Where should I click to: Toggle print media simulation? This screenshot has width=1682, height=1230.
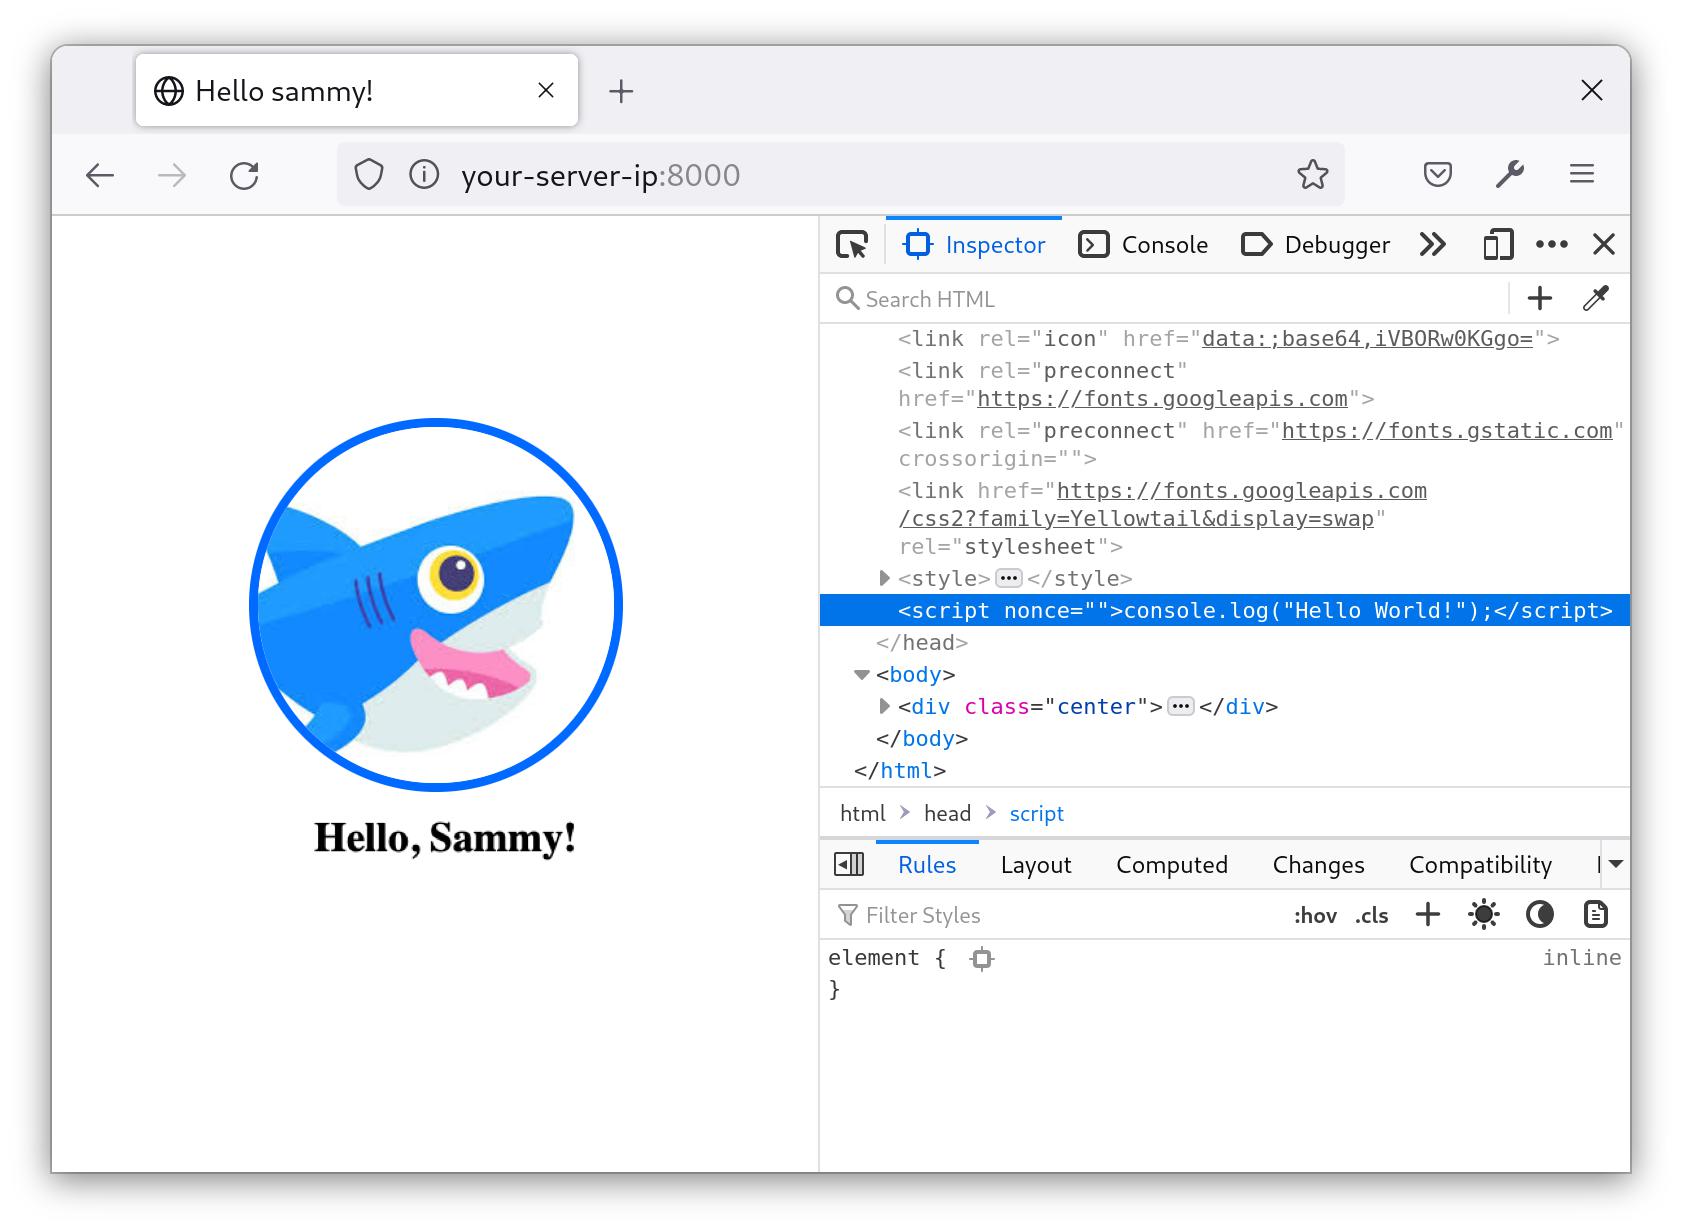click(1595, 914)
